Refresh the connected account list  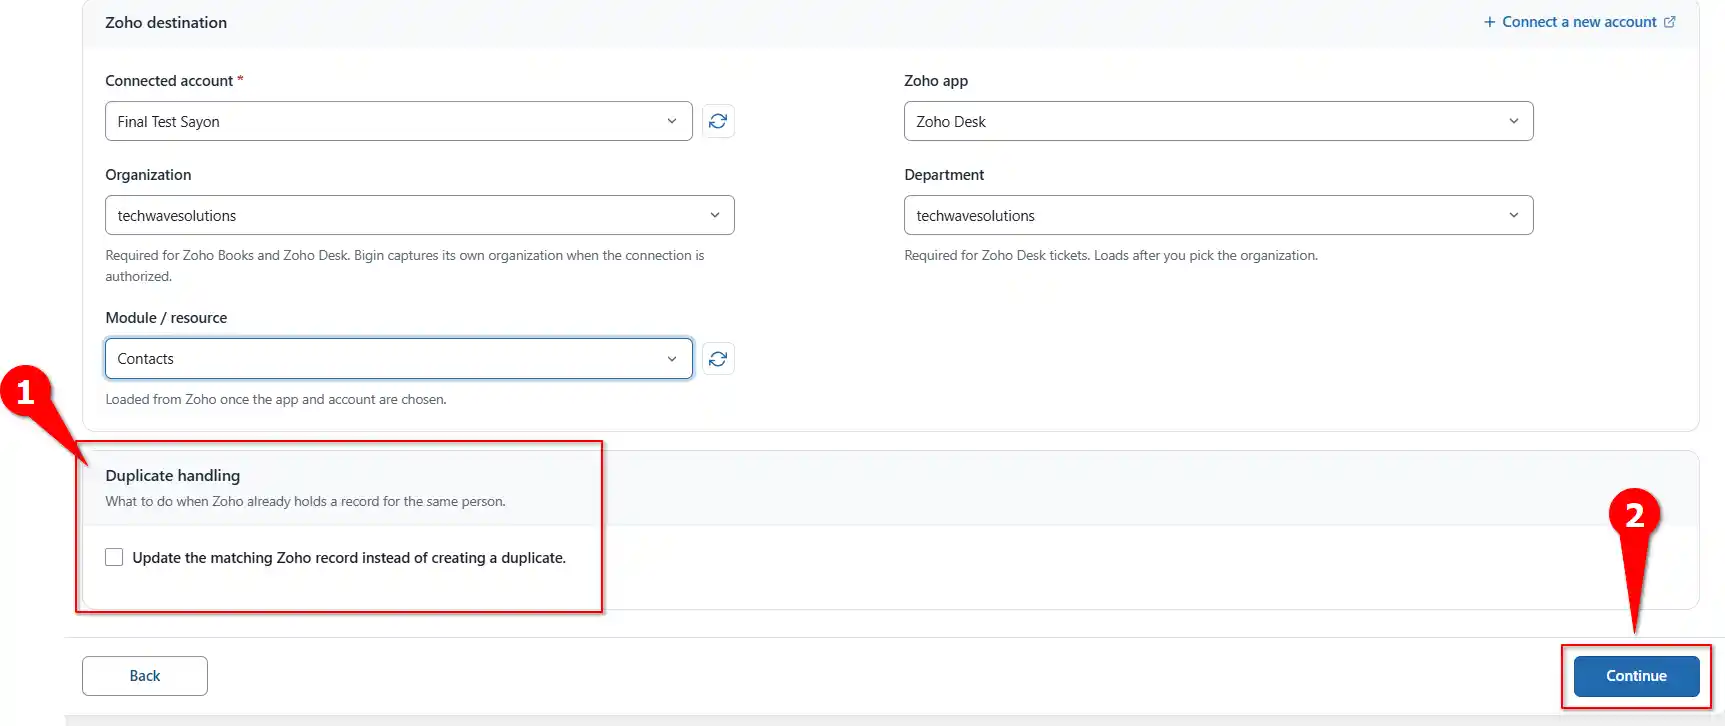[718, 121]
